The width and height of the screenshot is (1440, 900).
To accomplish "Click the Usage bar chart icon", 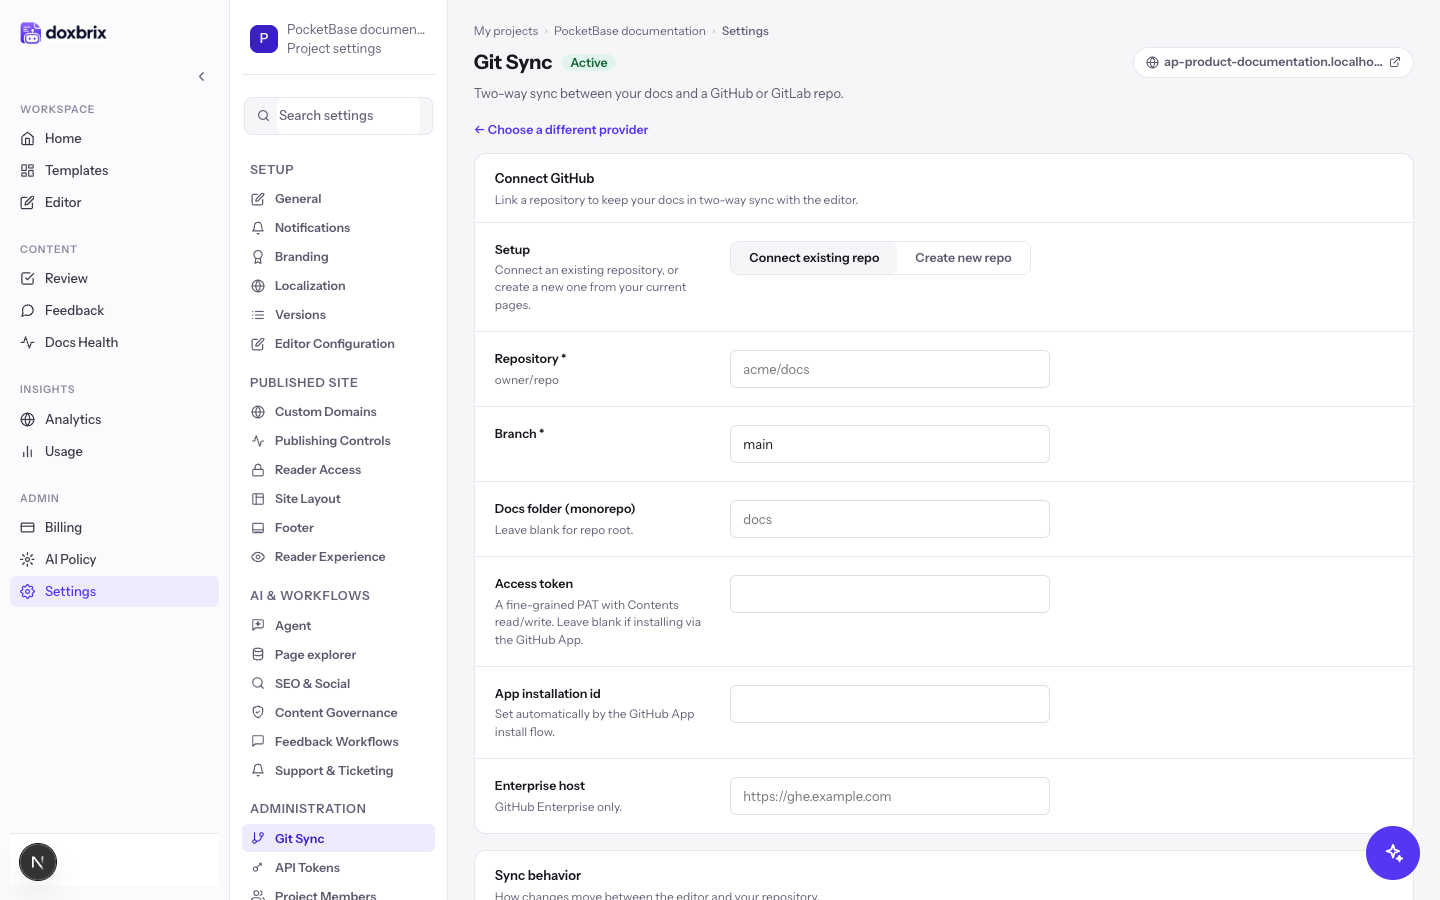I will [28, 451].
